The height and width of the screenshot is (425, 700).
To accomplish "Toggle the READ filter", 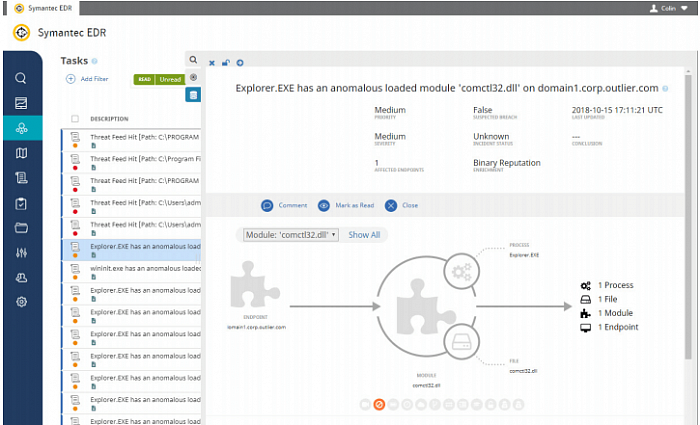I will pos(144,79).
